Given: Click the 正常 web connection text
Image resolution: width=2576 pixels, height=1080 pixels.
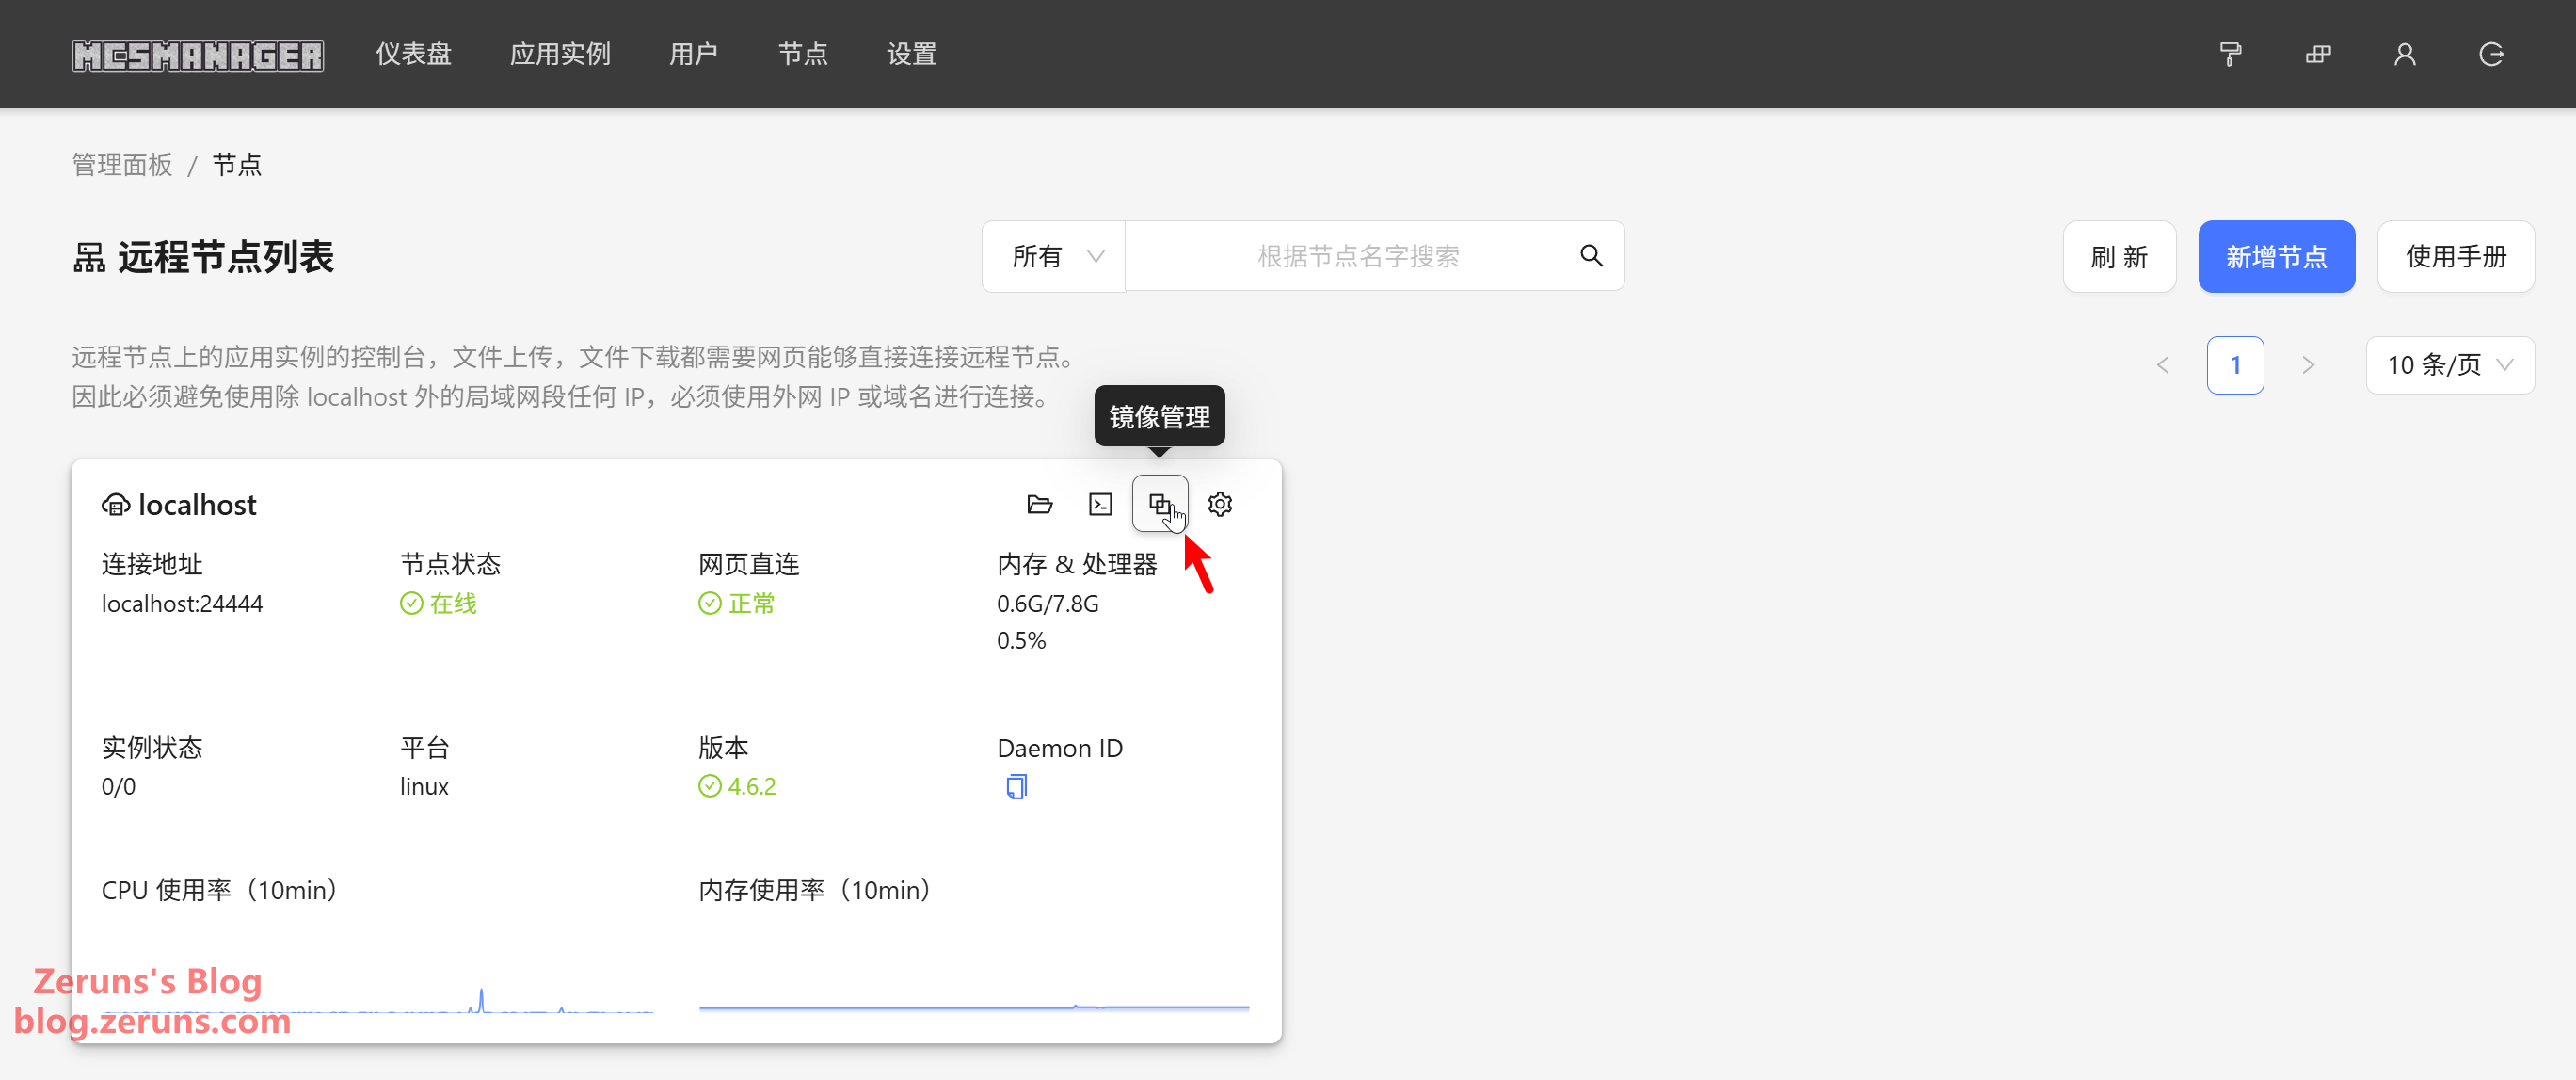Looking at the screenshot, I should pyautogui.click(x=752, y=604).
